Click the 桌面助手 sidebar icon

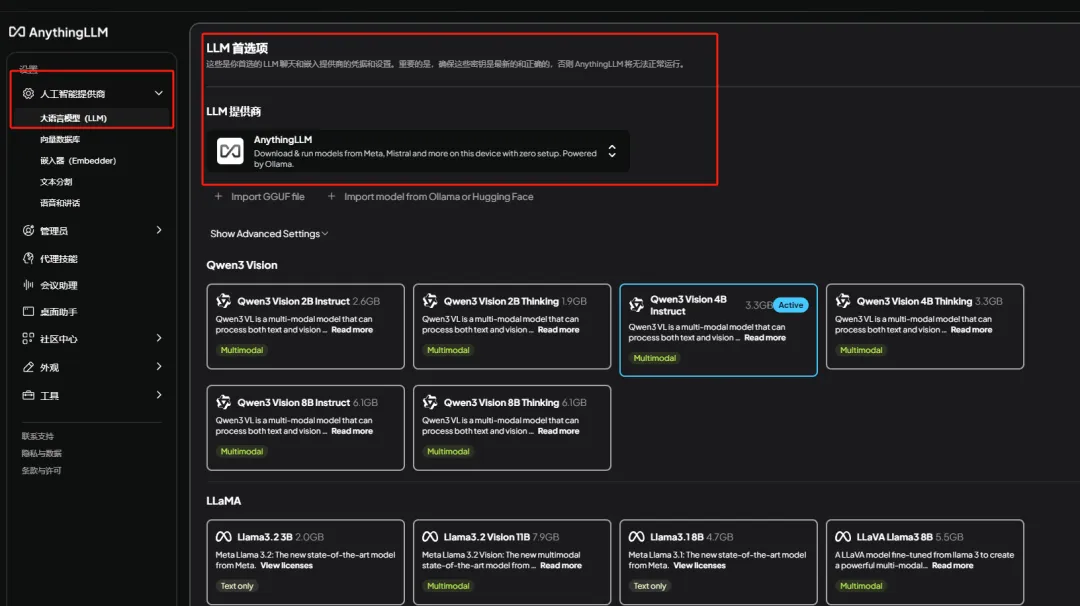pos(28,311)
